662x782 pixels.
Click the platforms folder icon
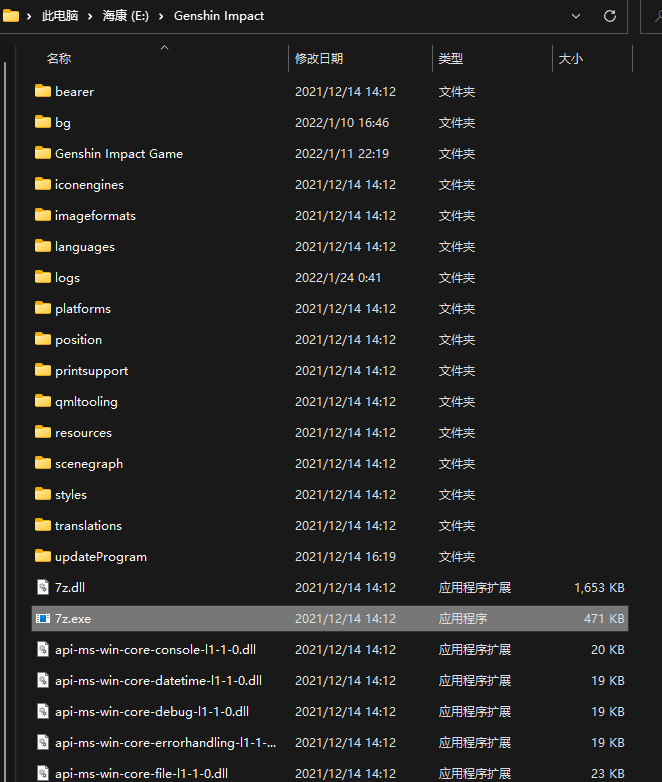coord(43,308)
